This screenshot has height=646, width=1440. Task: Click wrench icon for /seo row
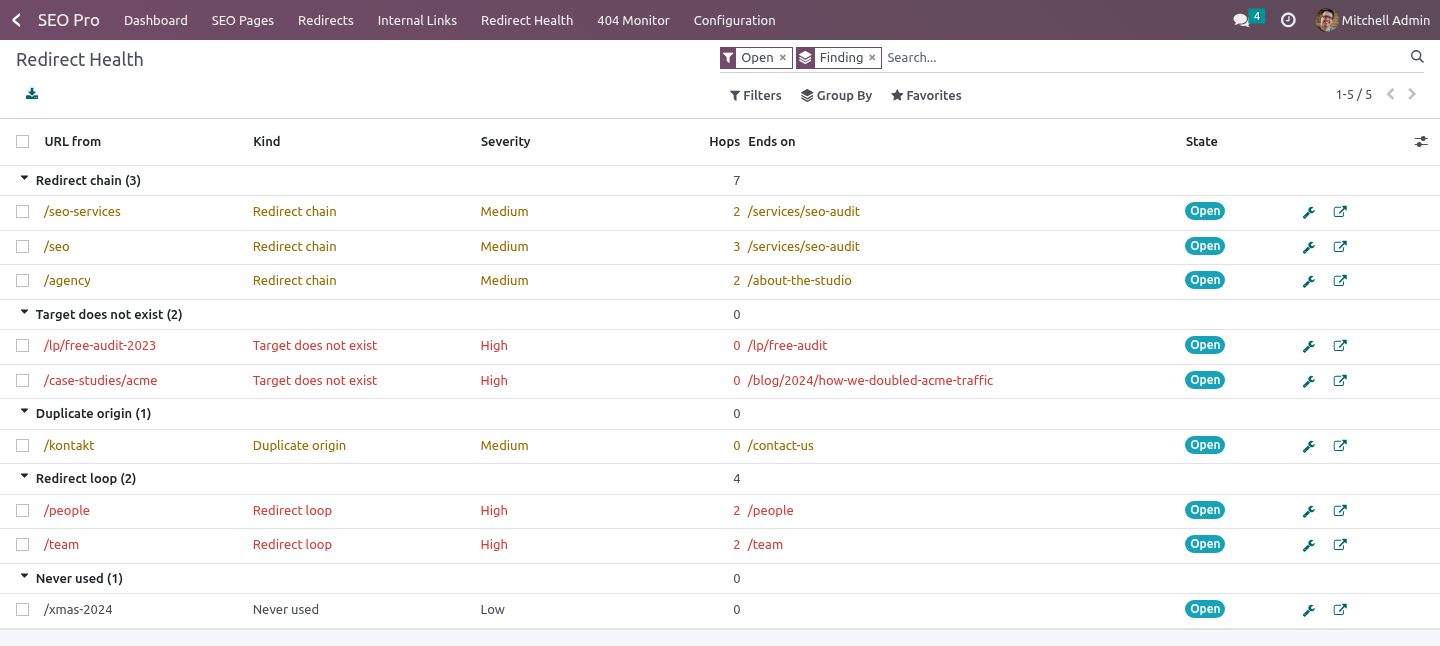tap(1308, 247)
